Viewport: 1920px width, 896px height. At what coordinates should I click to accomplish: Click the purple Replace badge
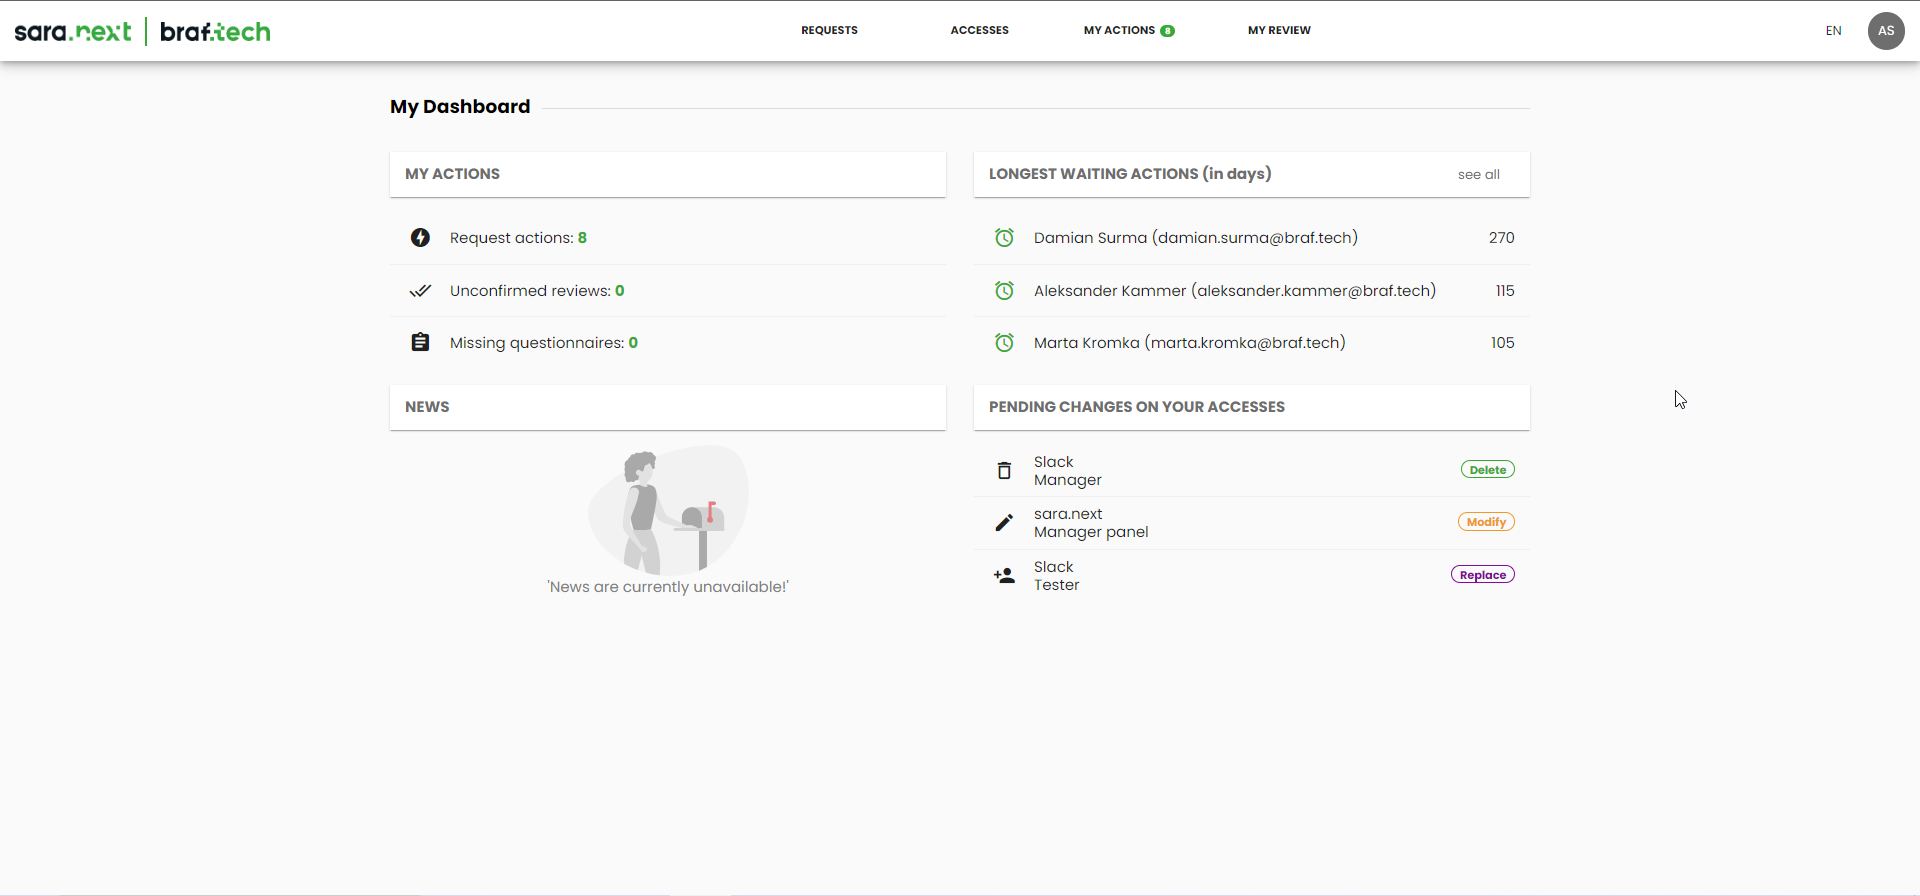tap(1482, 575)
